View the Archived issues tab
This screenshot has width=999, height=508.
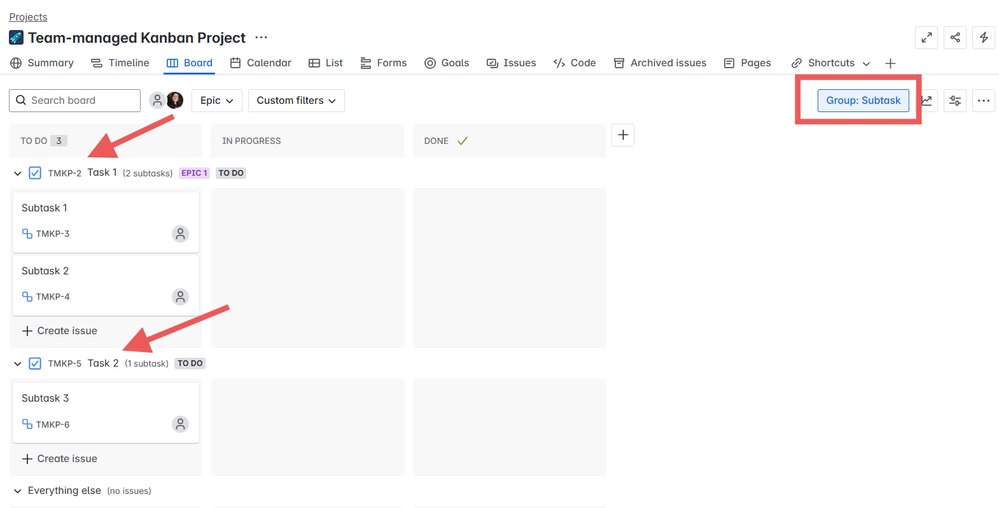pyautogui.click(x=660, y=63)
